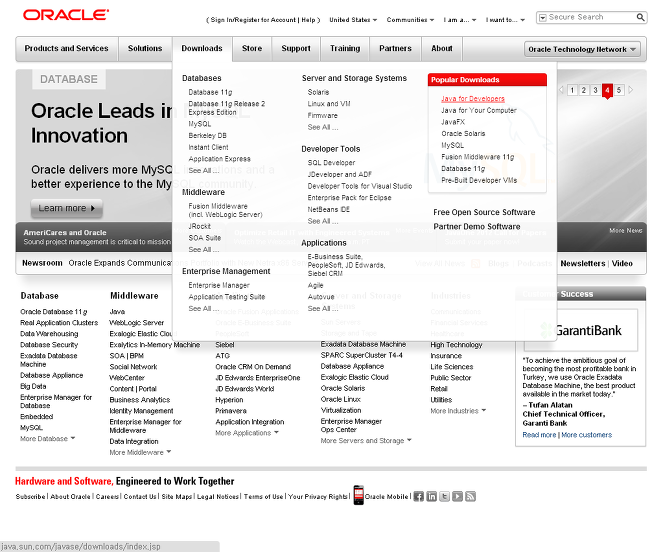Click the Oracle Mobile phone icon
The height and width of the screenshot is (552, 663).
(359, 495)
